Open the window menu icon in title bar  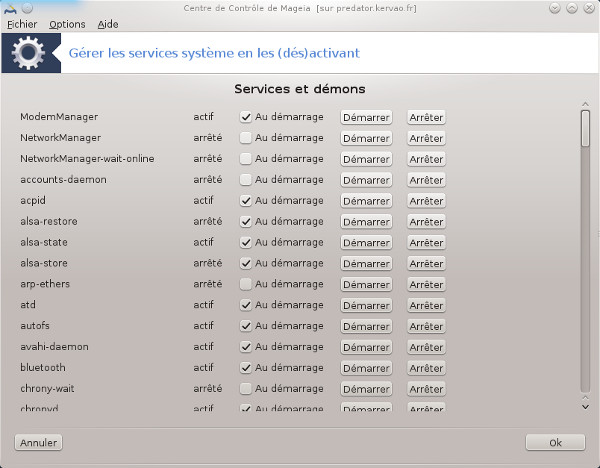coord(10,8)
